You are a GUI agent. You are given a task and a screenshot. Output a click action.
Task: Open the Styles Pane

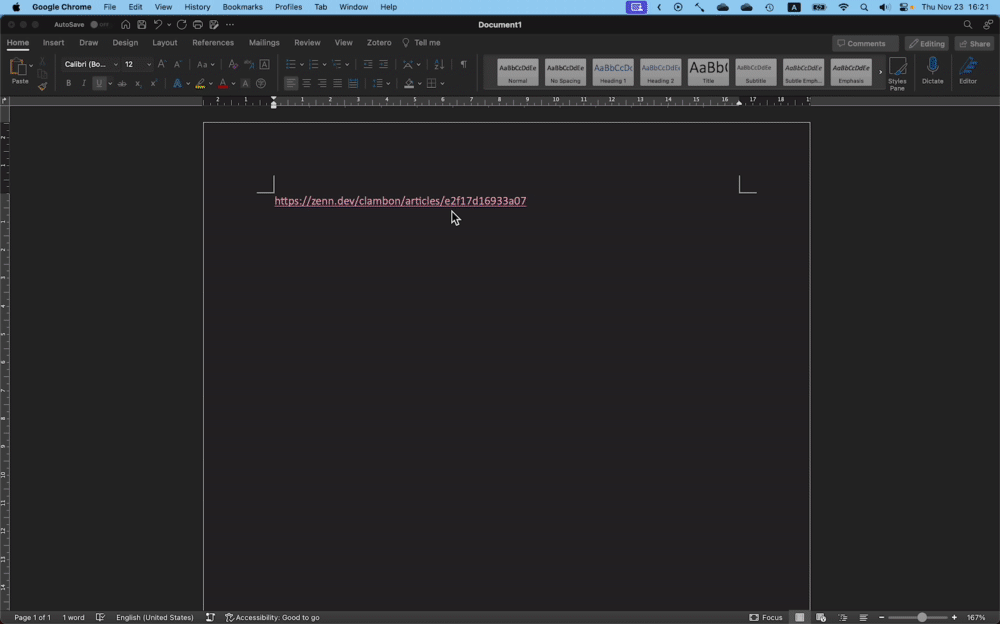(897, 73)
